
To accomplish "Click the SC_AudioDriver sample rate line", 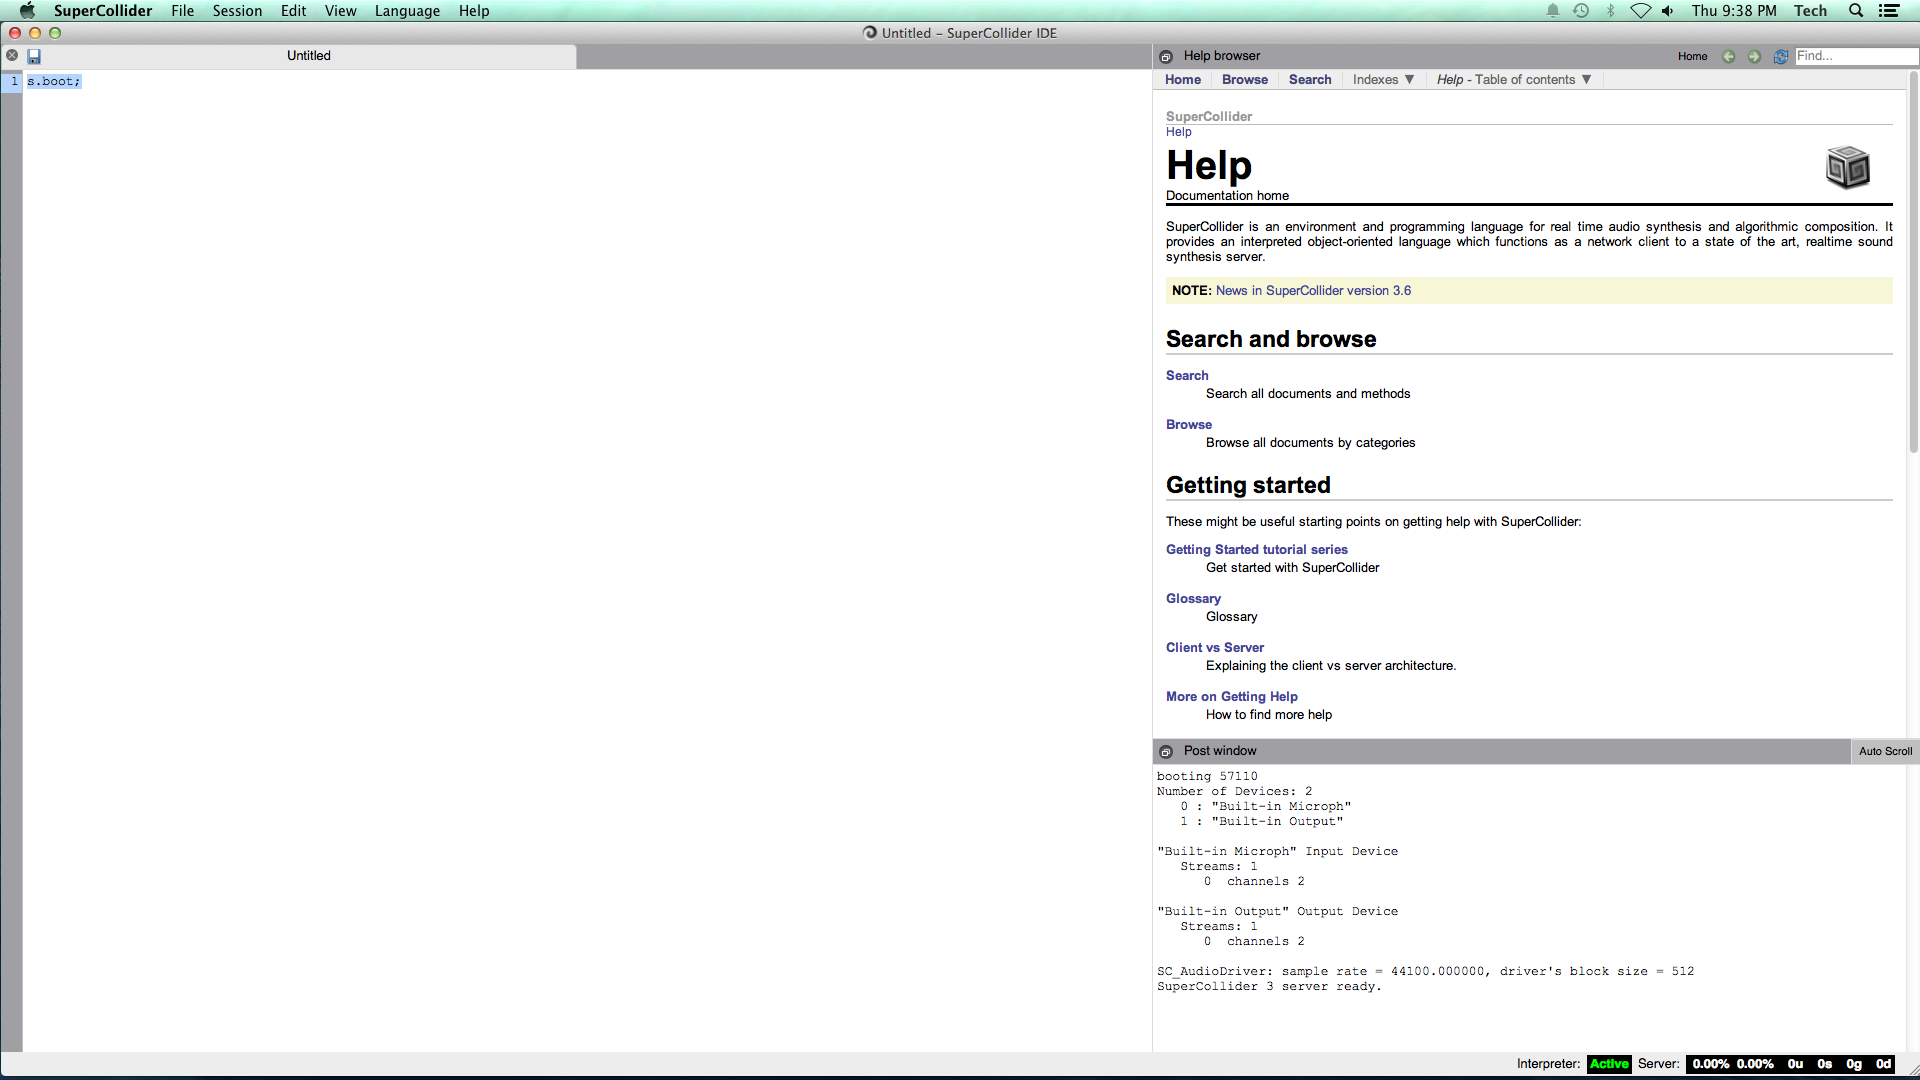I will 1425,972.
